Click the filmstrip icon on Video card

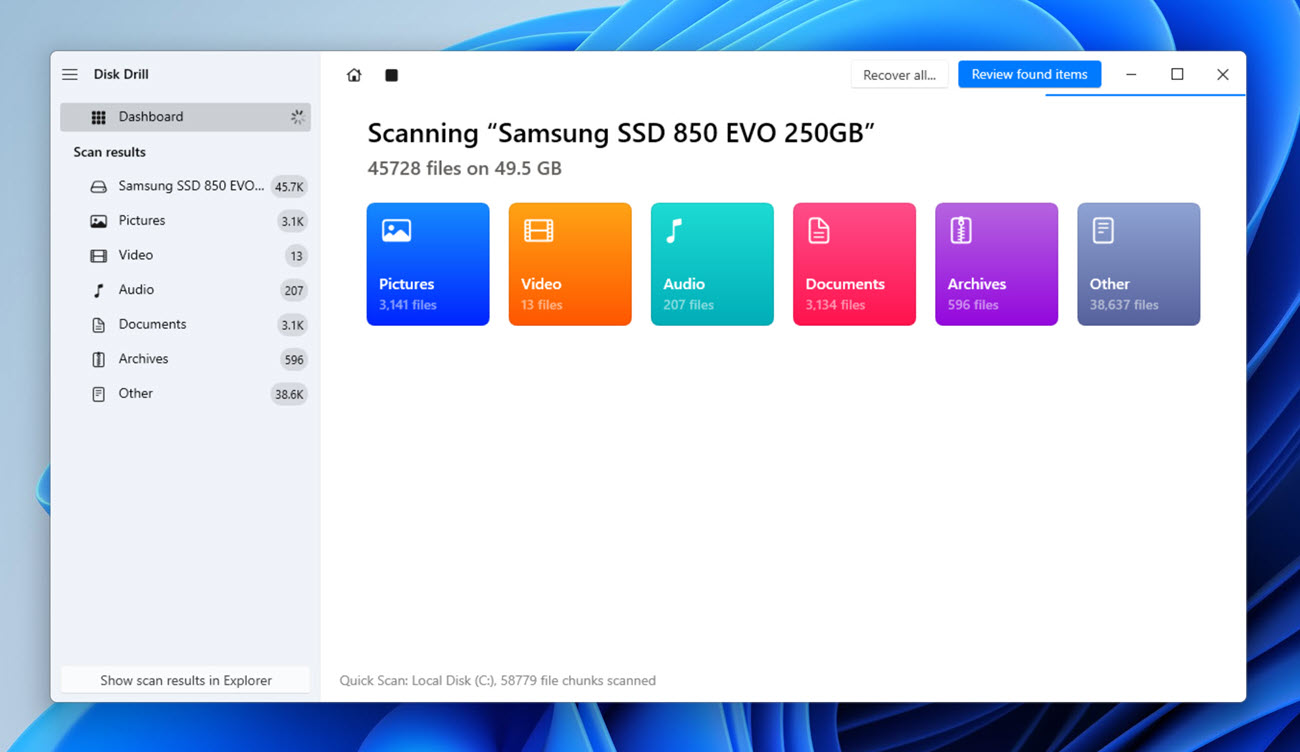(x=538, y=231)
